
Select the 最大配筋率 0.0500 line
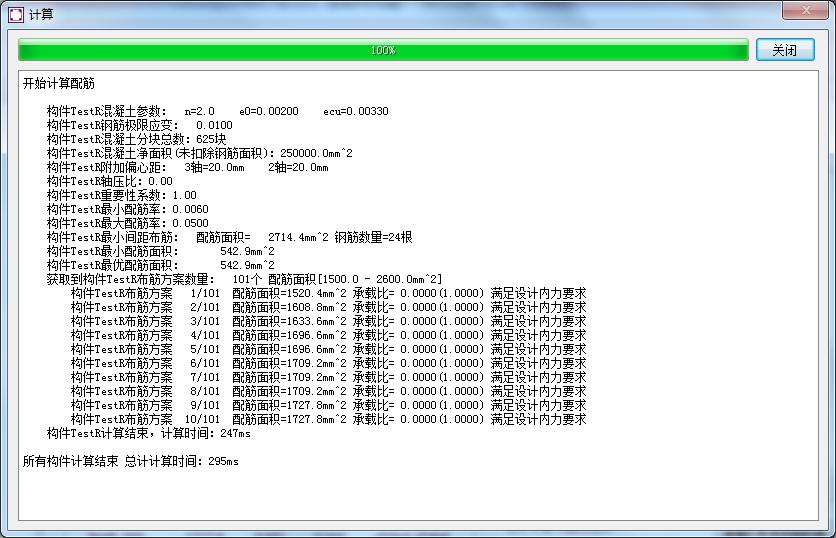click(127, 223)
